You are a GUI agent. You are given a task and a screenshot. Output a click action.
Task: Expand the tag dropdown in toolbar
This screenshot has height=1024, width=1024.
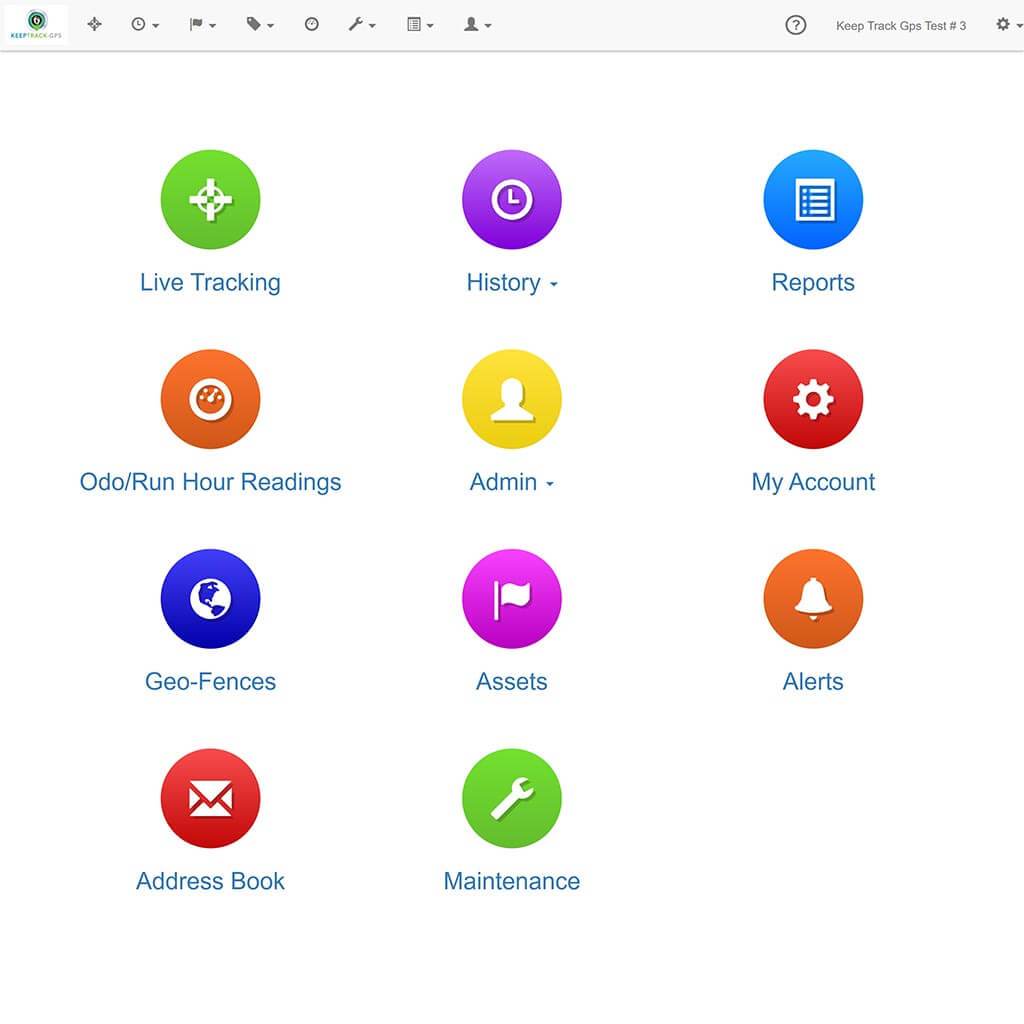[x=260, y=25]
